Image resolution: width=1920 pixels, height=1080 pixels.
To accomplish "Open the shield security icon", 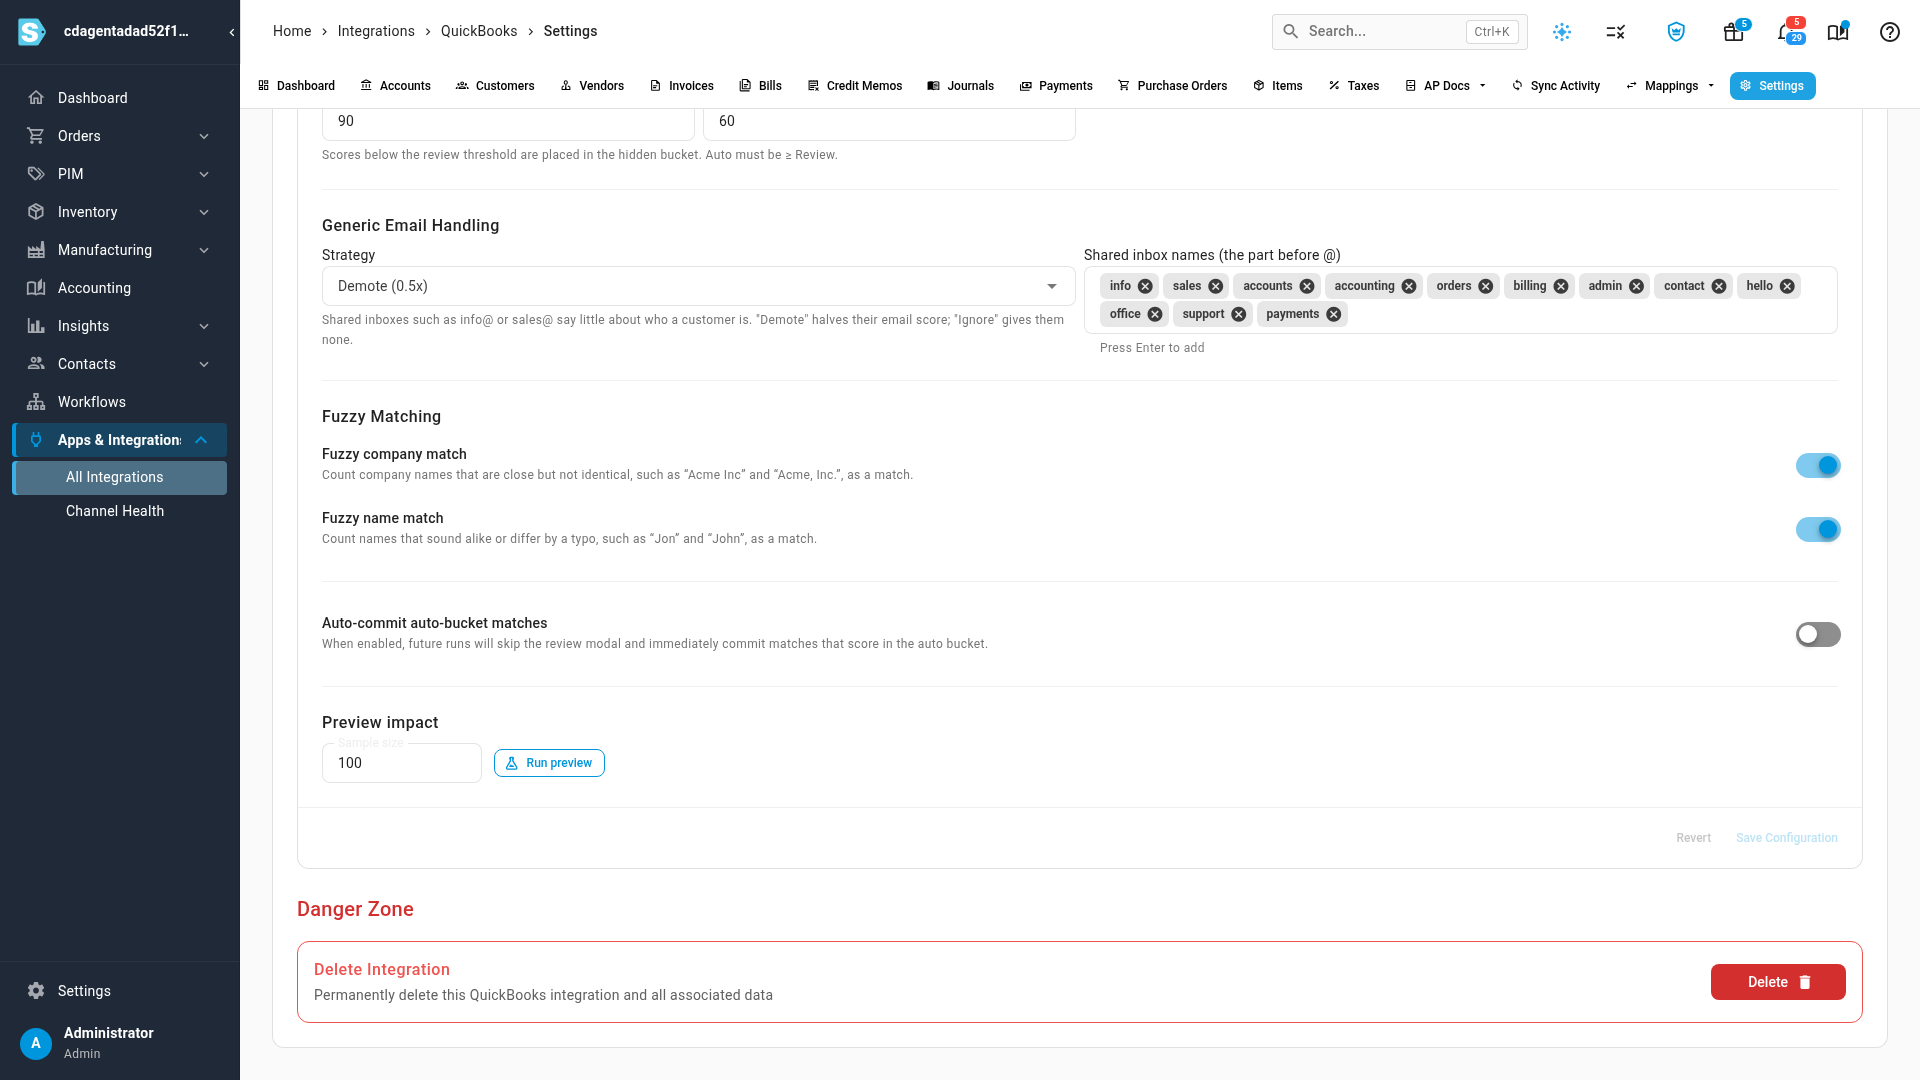I will pyautogui.click(x=1676, y=32).
